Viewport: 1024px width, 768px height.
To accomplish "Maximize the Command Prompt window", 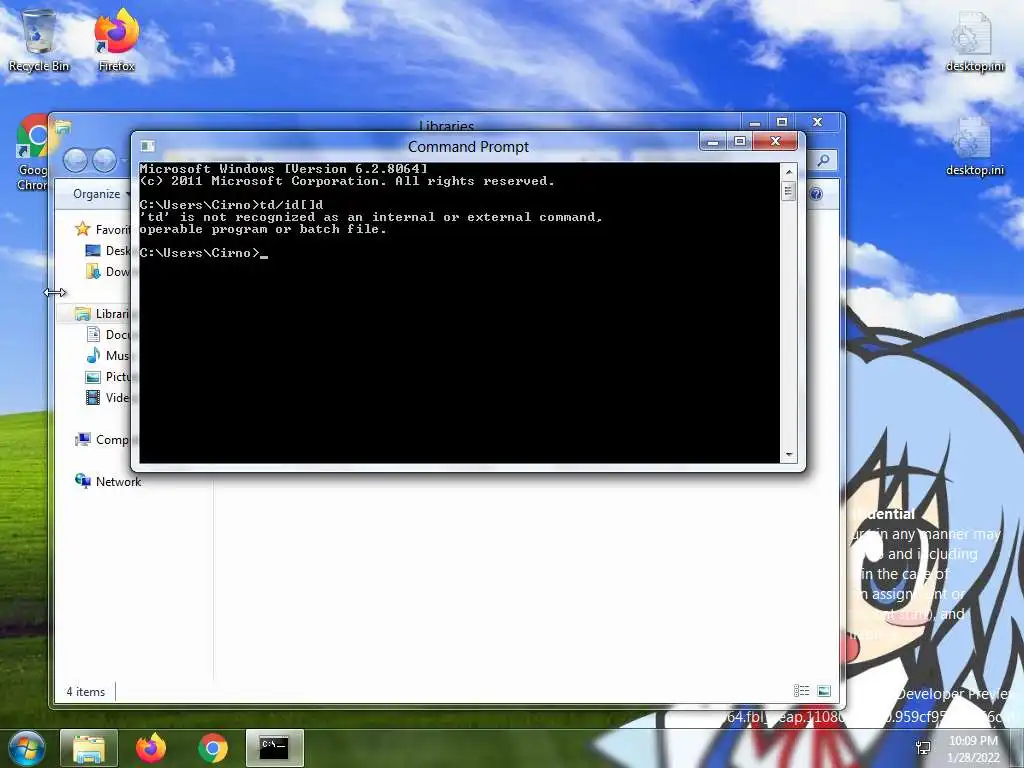I will click(x=739, y=141).
